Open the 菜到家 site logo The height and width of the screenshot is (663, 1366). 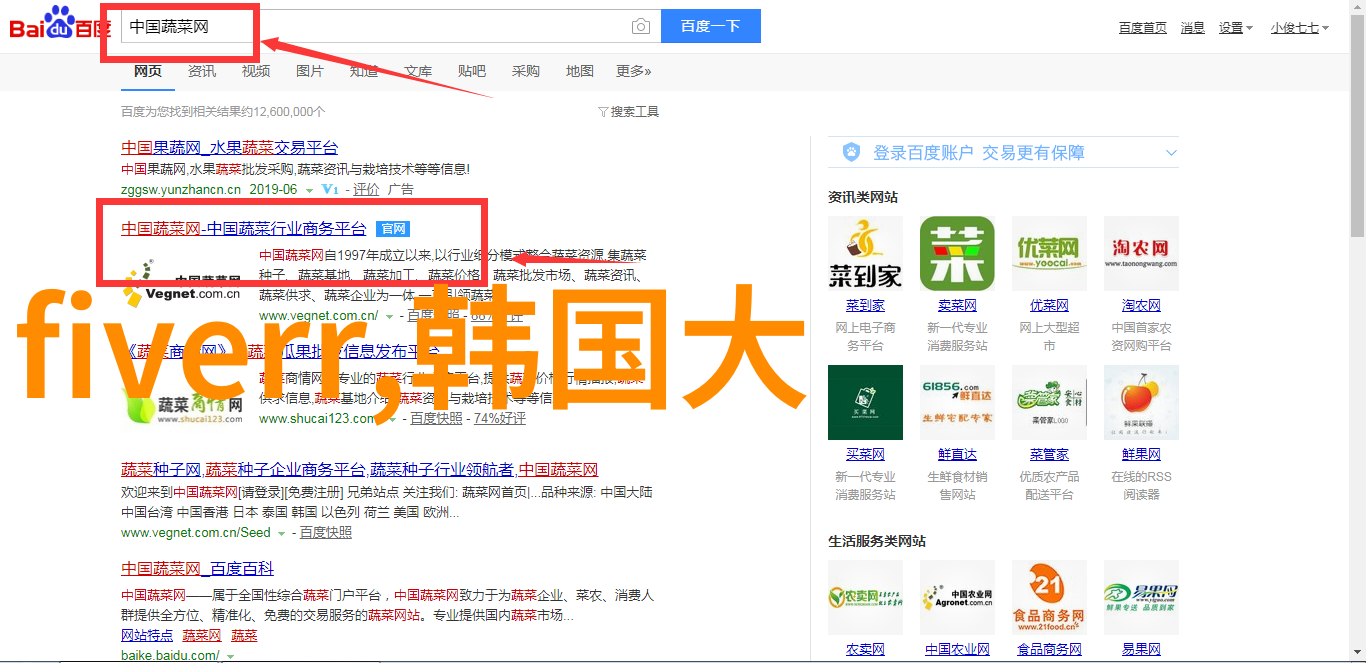click(x=865, y=254)
